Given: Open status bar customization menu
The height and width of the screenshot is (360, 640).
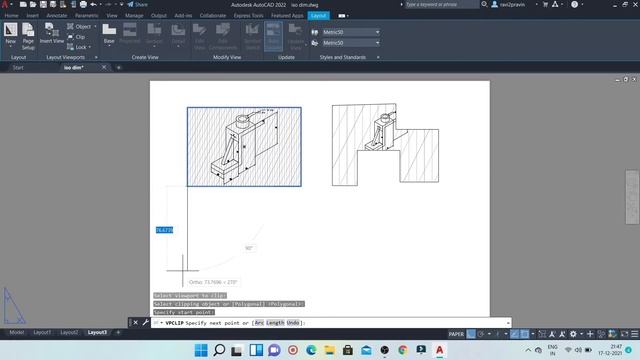Looking at the screenshot, I should [635, 334].
